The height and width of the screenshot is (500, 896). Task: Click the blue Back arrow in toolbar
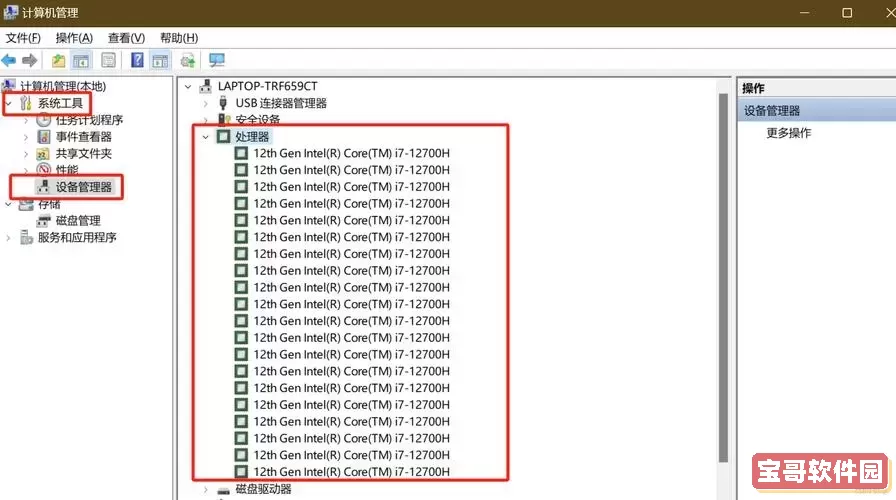(x=9, y=60)
